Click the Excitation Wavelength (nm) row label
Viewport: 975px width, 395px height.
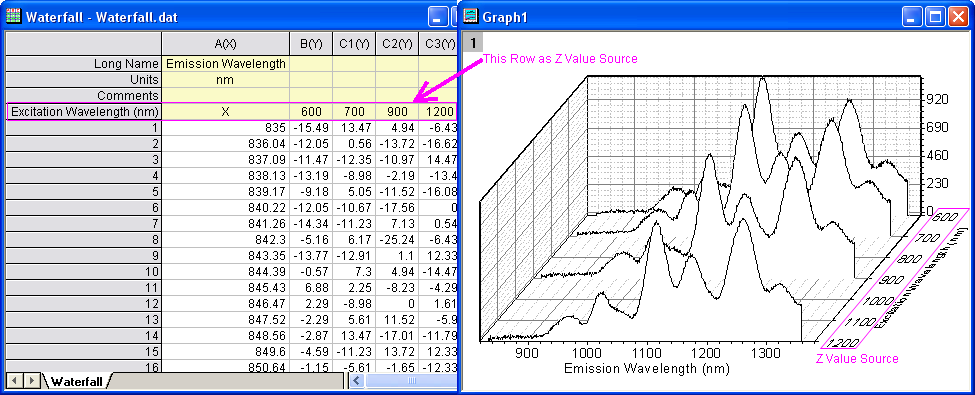[83, 111]
